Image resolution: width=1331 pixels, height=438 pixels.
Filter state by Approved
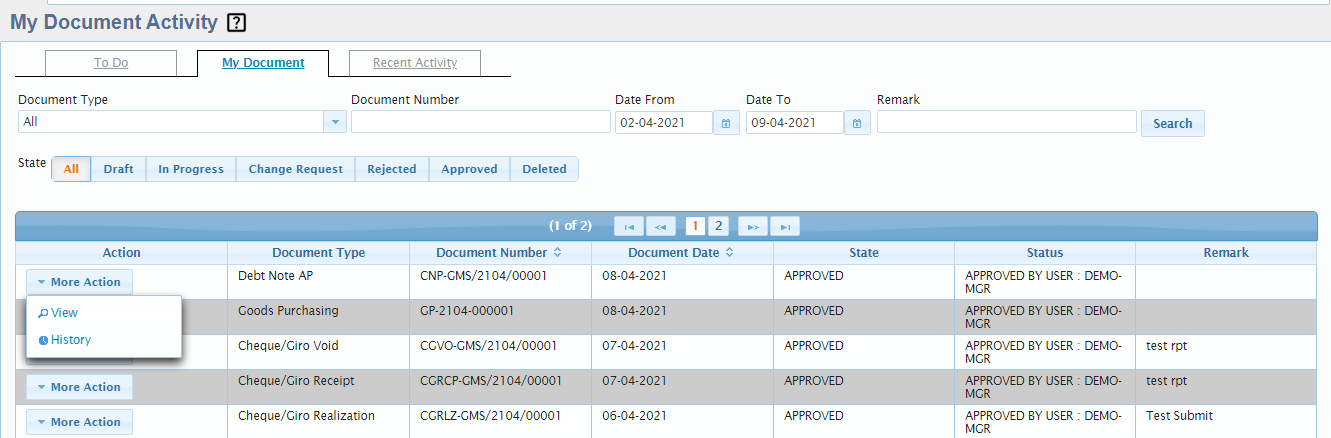pos(469,169)
